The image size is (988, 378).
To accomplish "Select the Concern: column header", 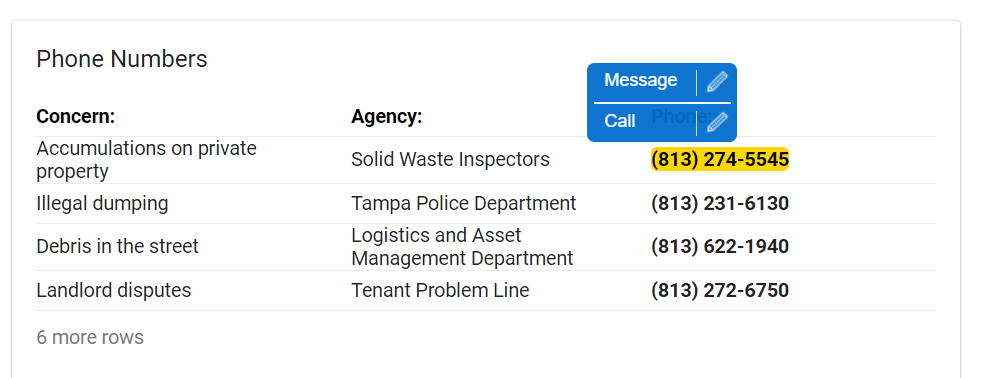I will coord(76,117).
